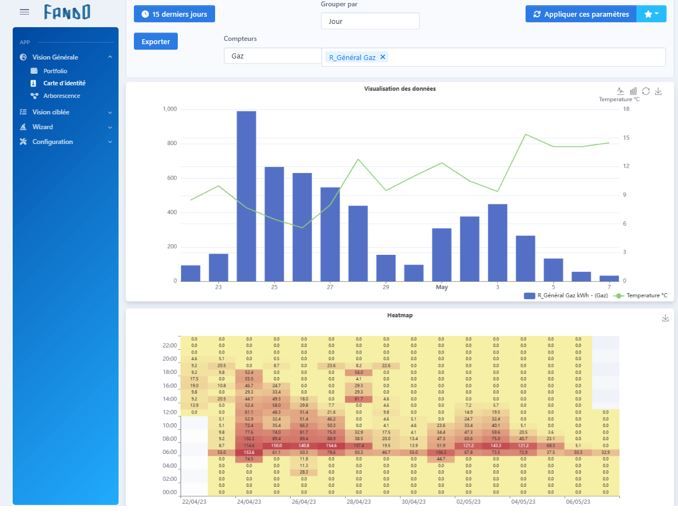678x531 pixels.
Task: Click the Exporter button
Action: pyautogui.click(x=156, y=42)
